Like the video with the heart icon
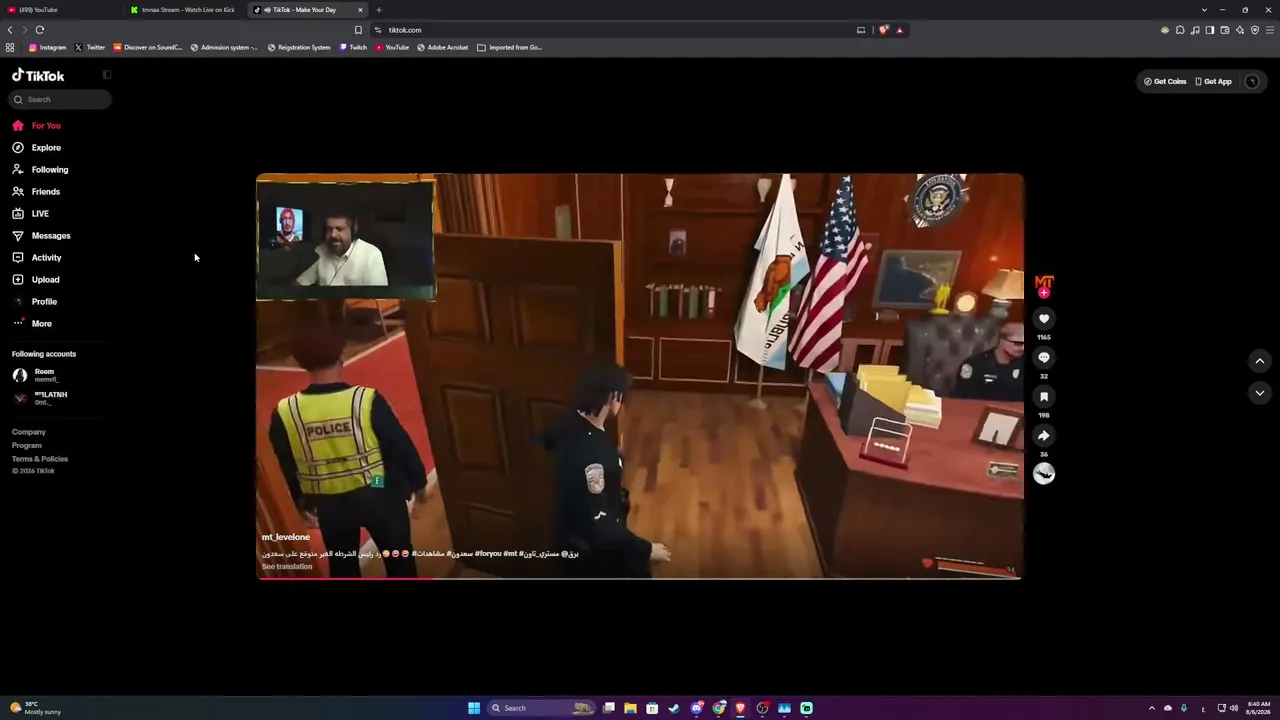The width and height of the screenshot is (1280, 720). coord(1044,319)
